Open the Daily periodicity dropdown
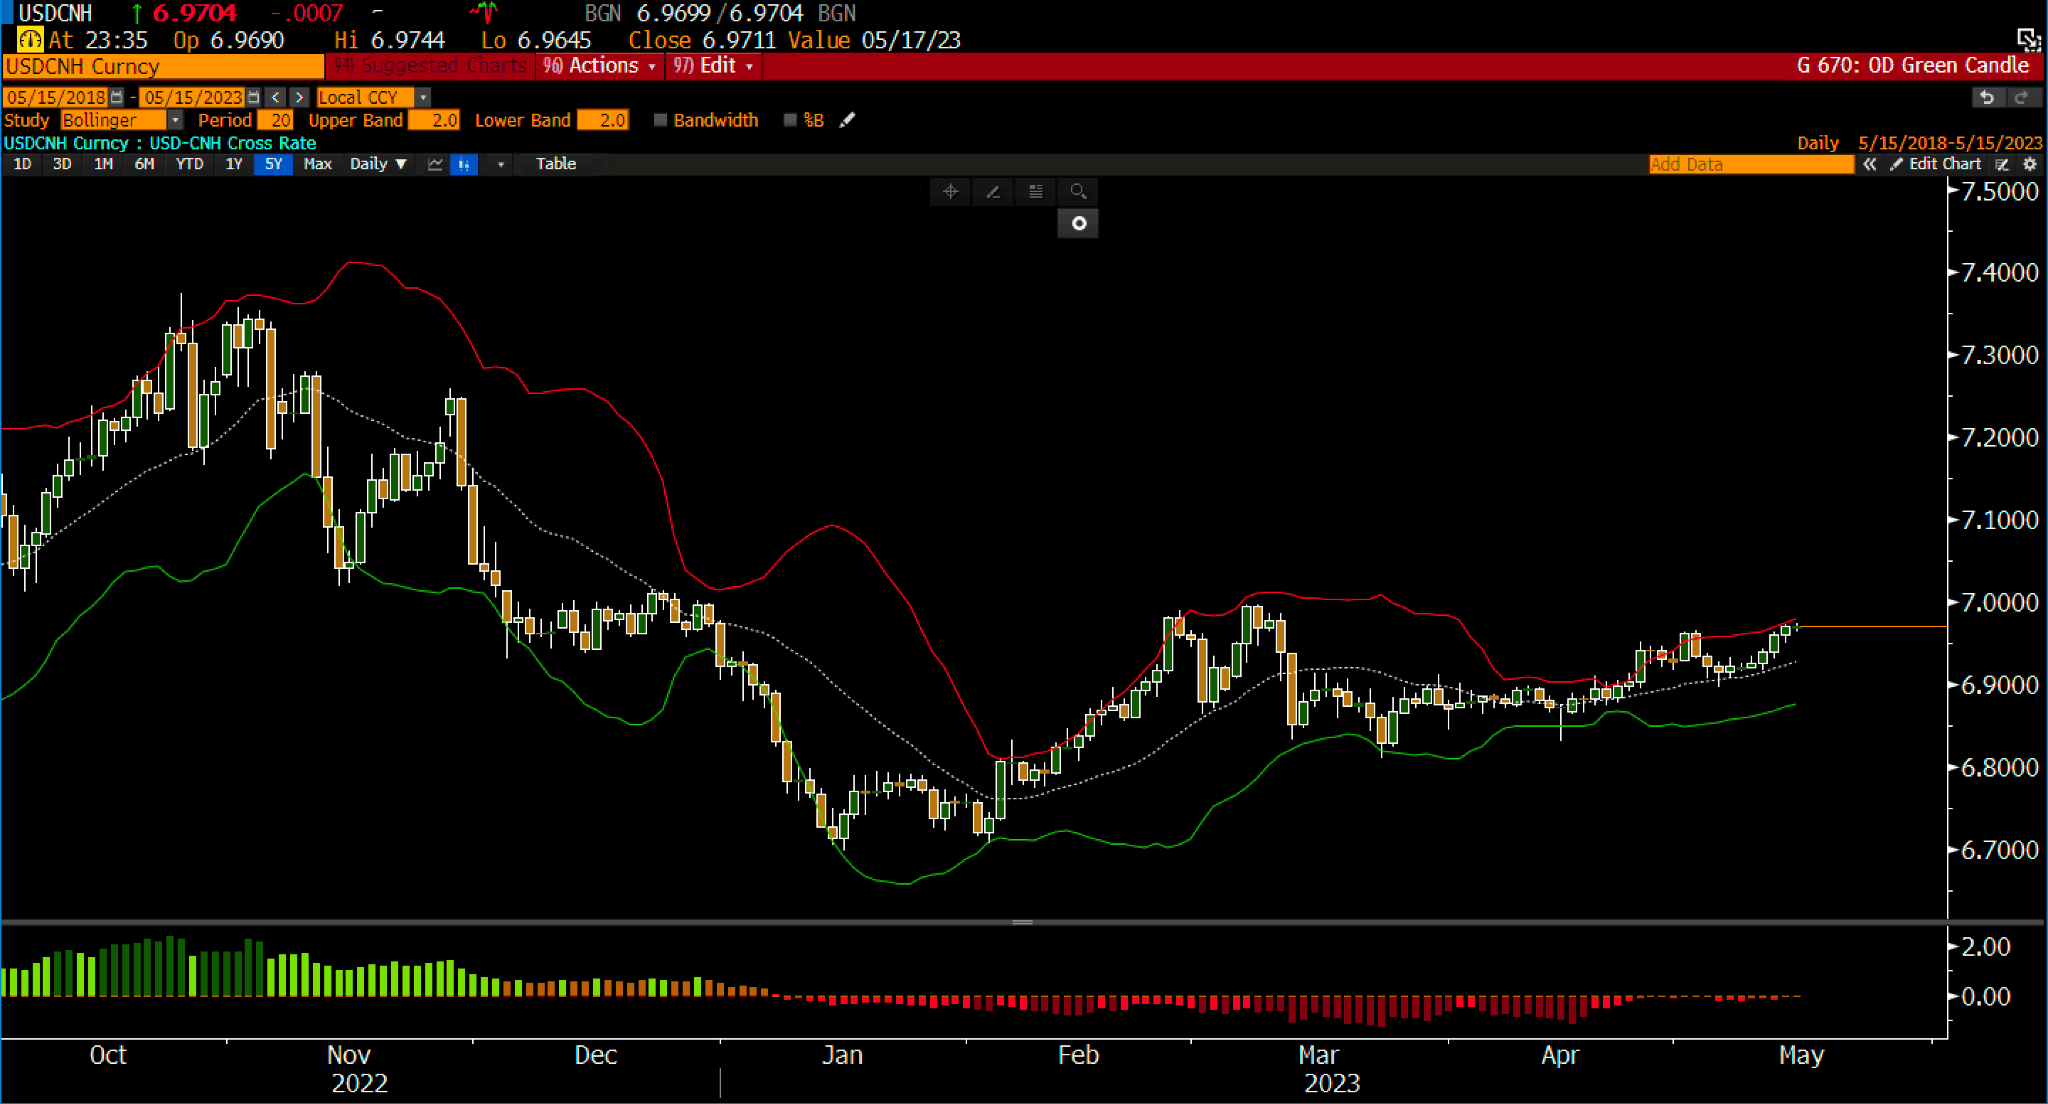 (378, 164)
